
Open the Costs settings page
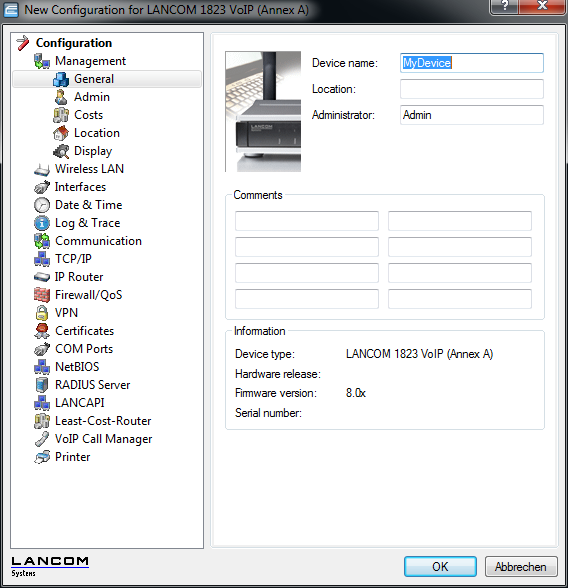88,115
